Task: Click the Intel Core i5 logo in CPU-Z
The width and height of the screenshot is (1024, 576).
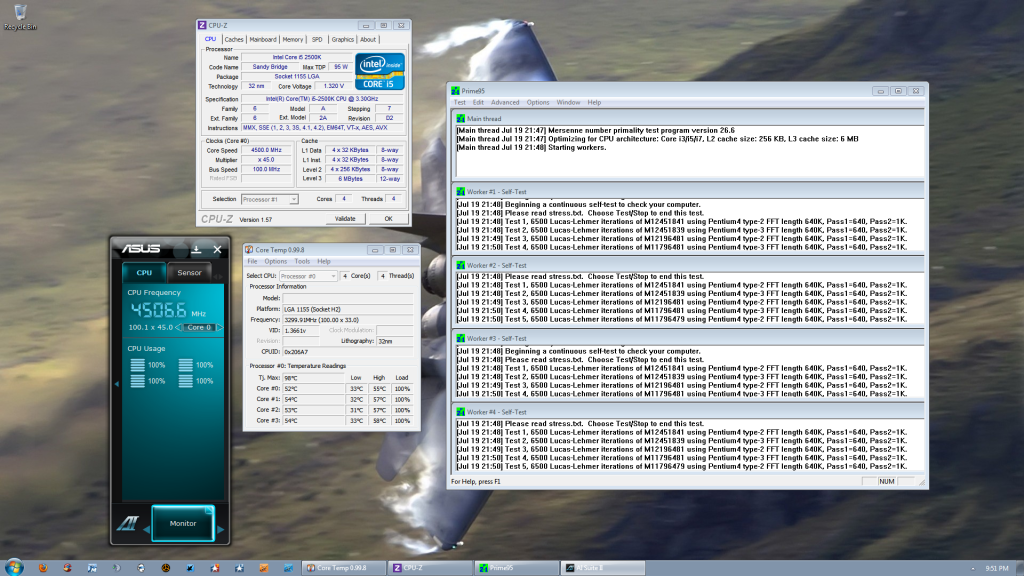Action: coord(381,71)
